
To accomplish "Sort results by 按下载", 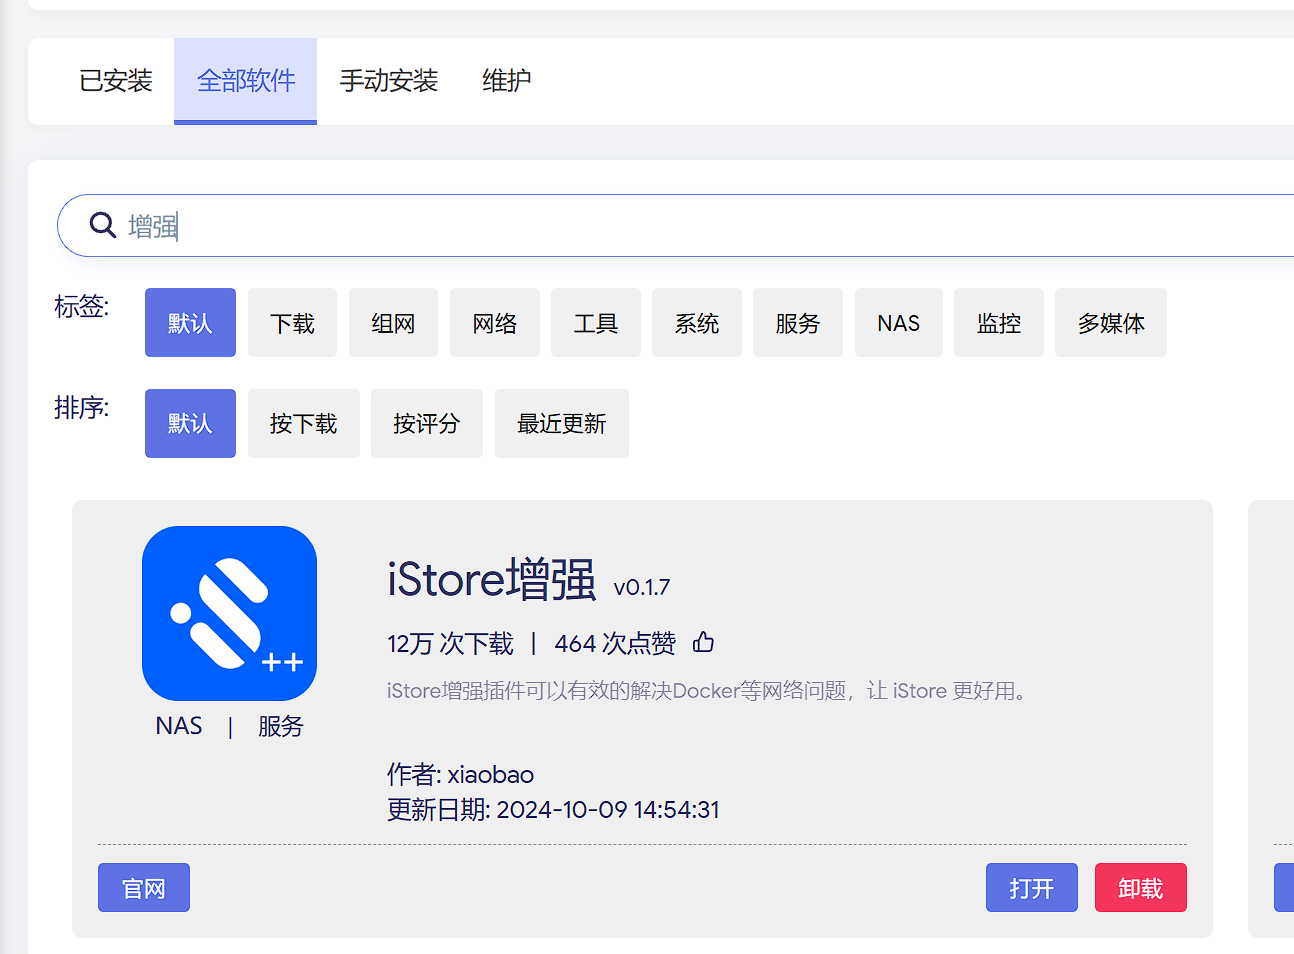I will 303,424.
